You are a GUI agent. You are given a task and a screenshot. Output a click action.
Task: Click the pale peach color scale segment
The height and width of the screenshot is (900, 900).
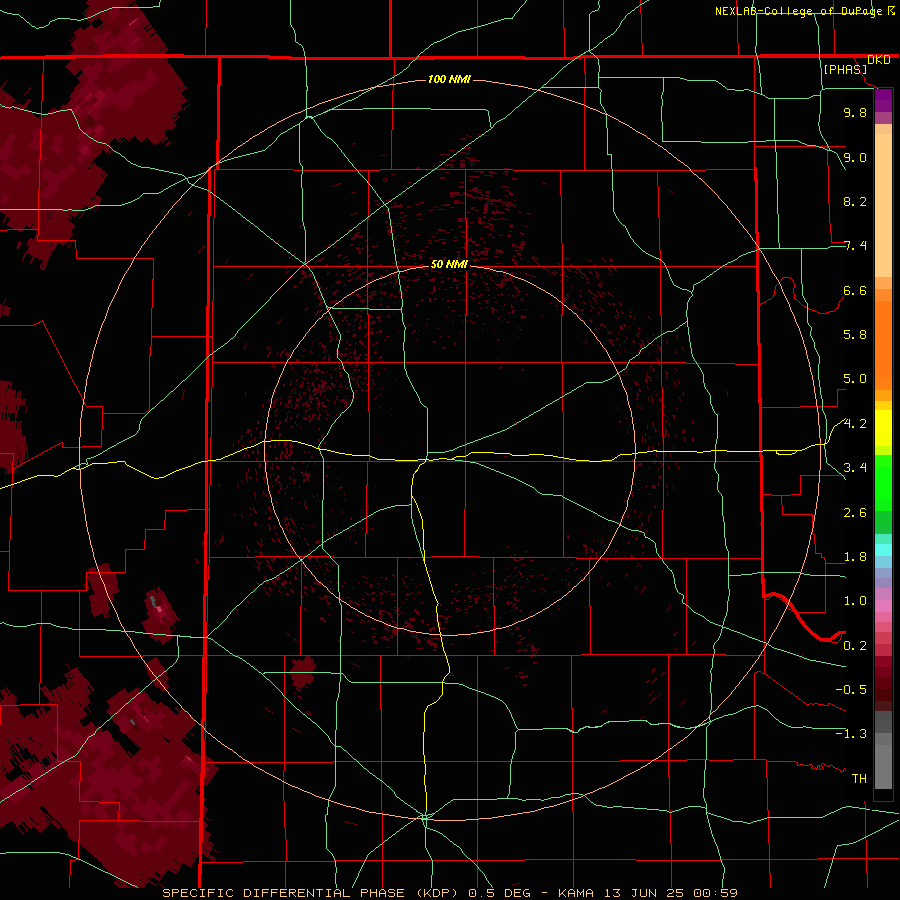click(883, 205)
